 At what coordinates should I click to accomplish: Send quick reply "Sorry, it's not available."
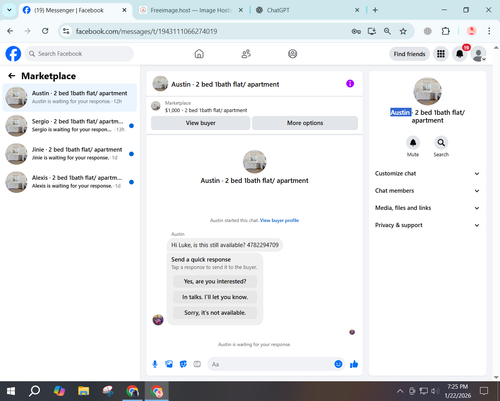pyautogui.click(x=215, y=313)
